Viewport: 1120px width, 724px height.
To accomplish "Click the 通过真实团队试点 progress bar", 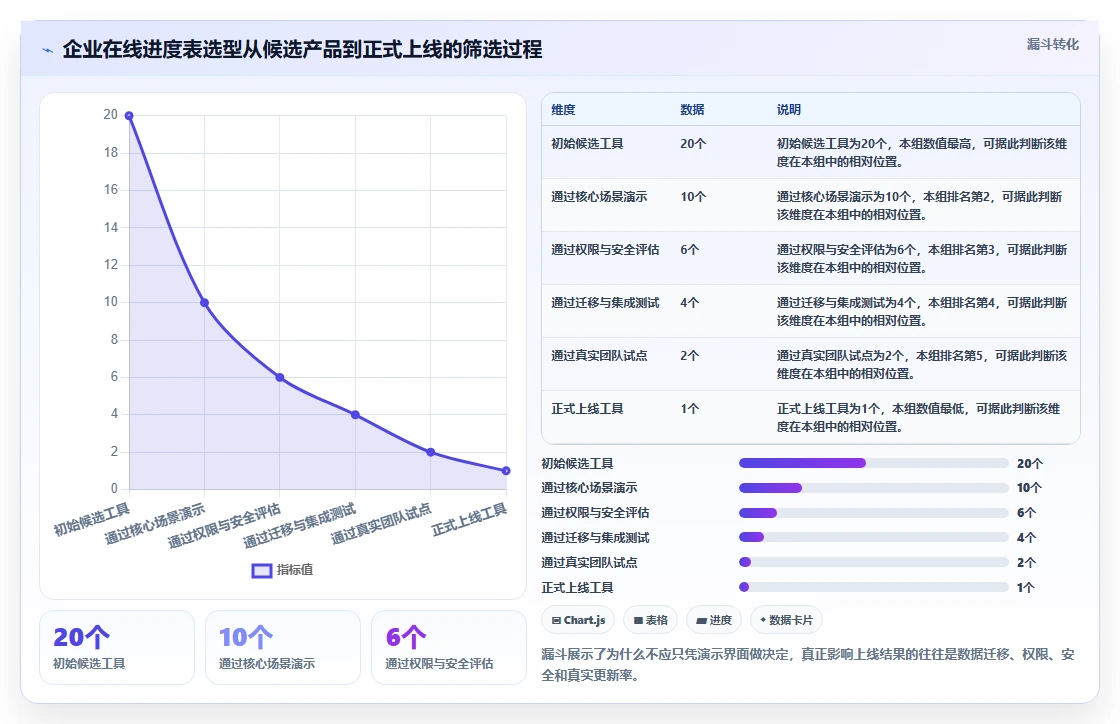I will 874,562.
